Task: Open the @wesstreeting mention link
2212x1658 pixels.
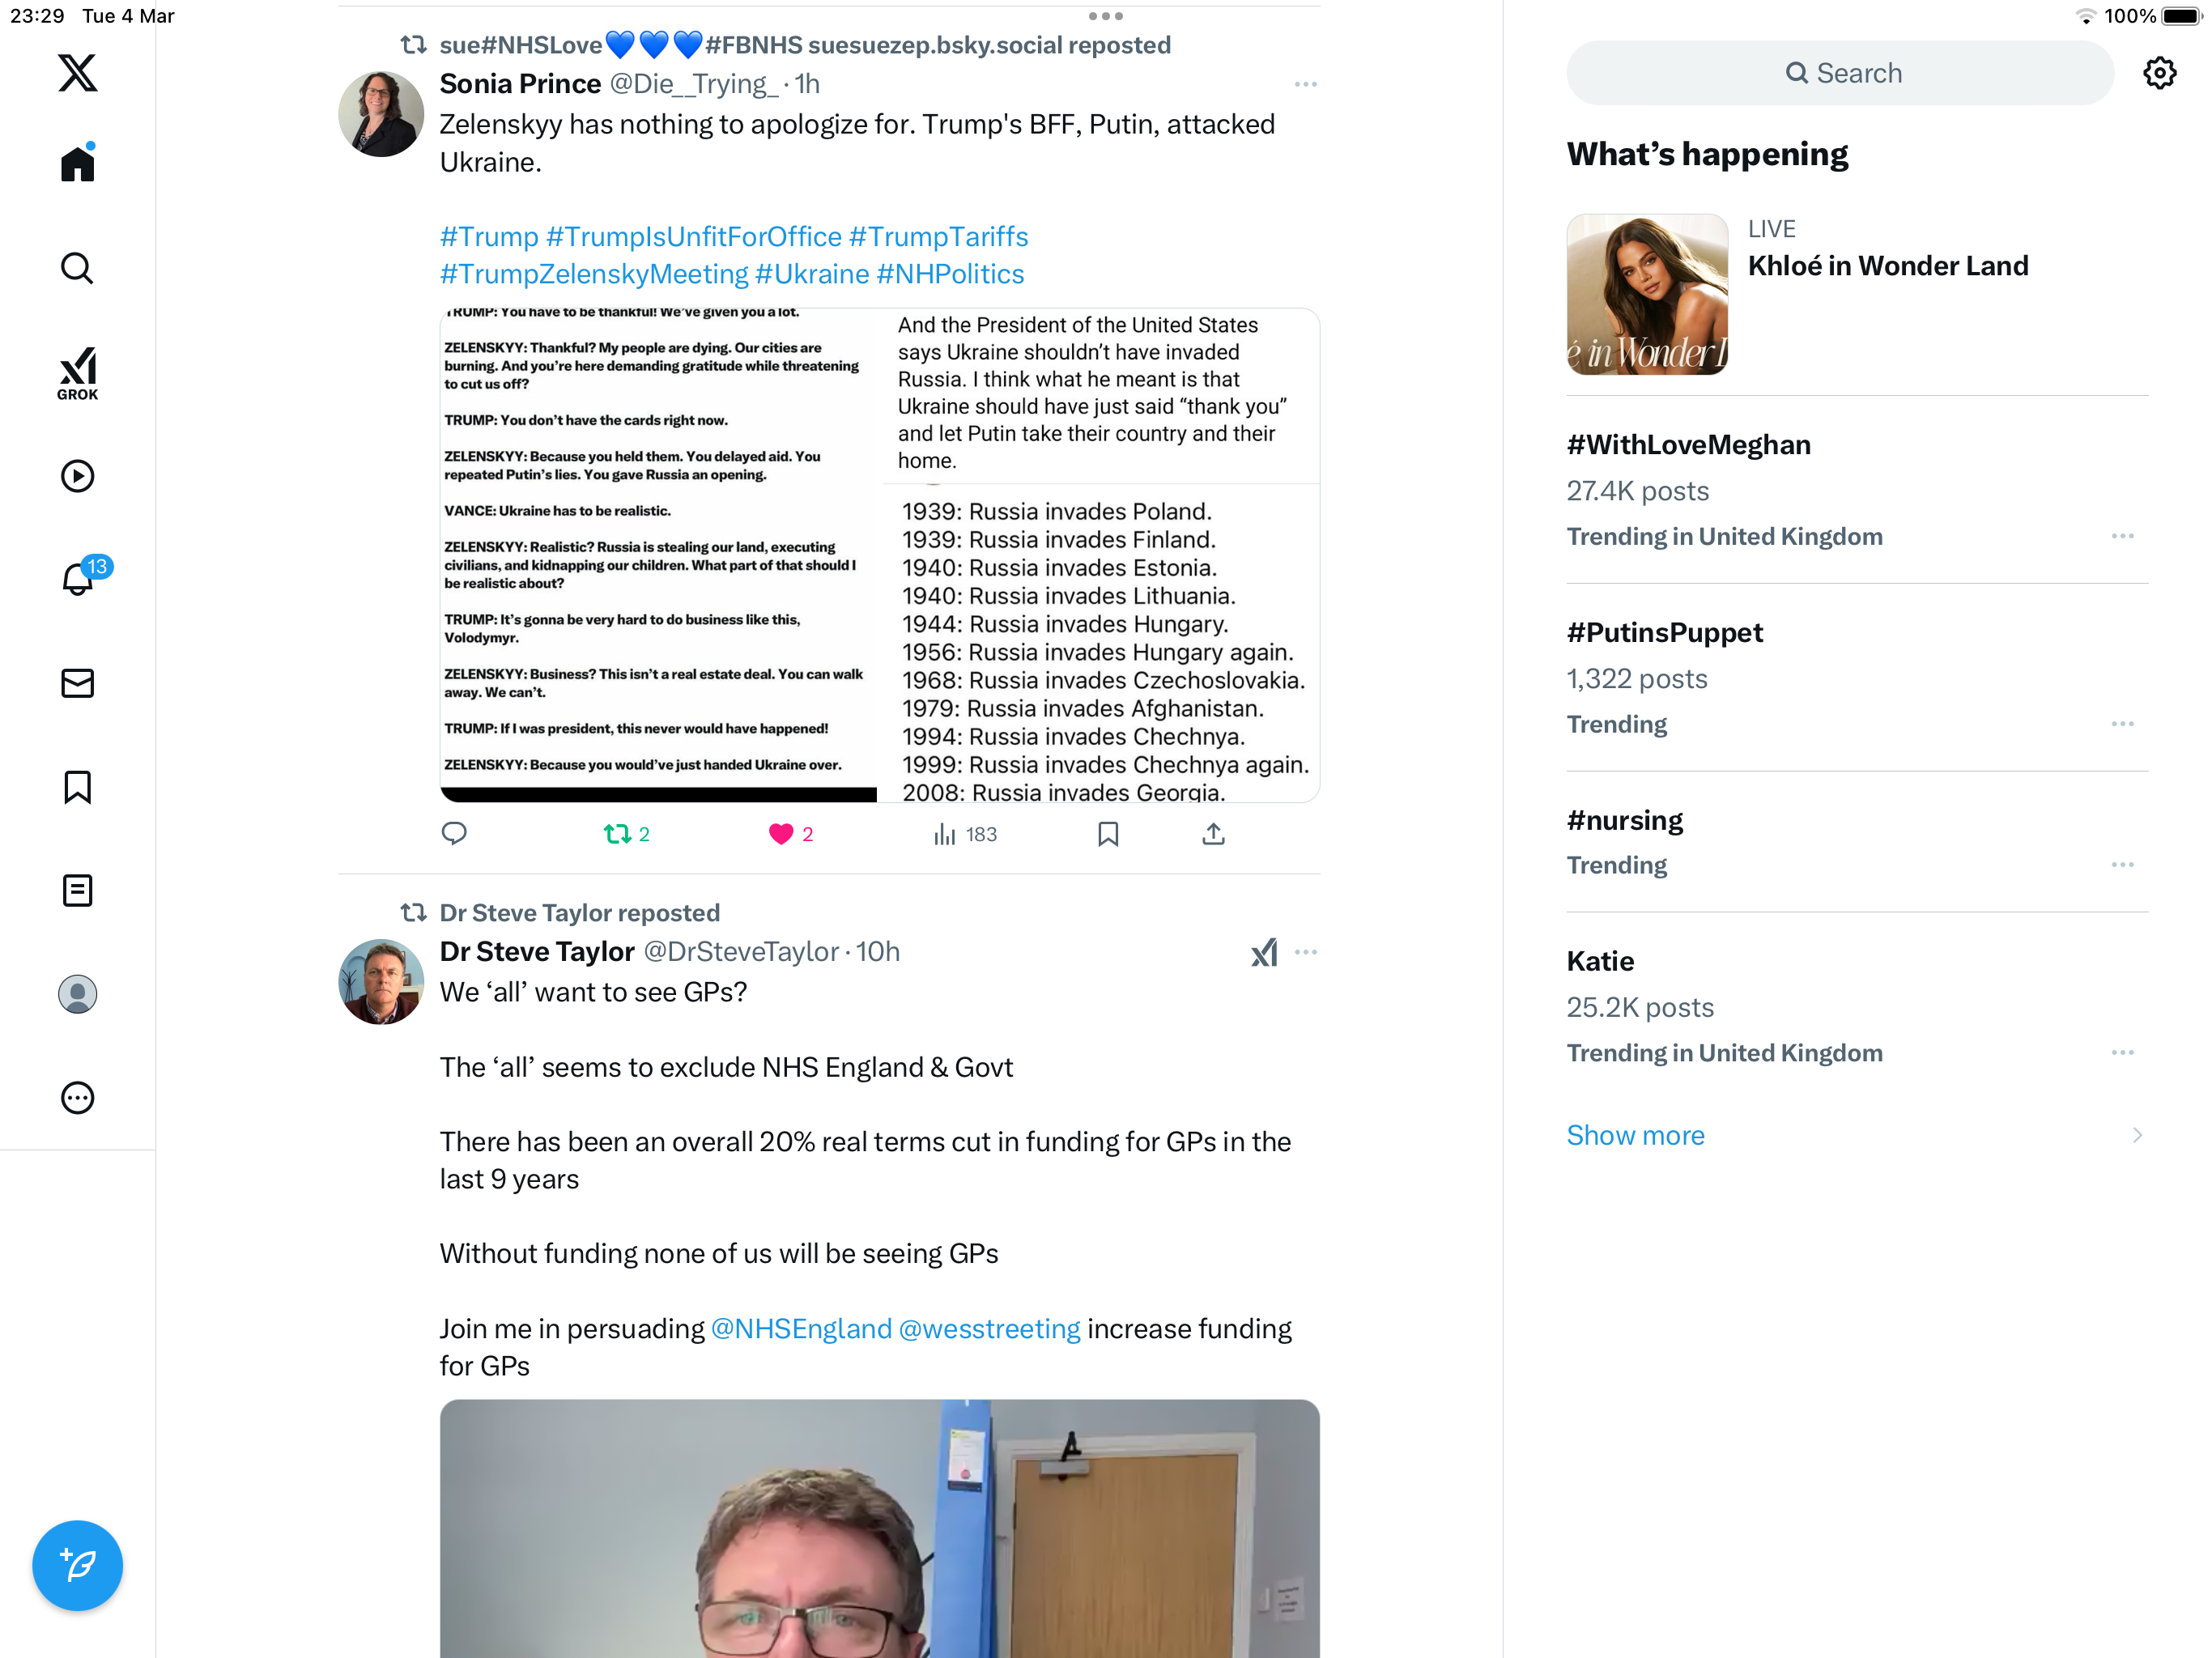Action: 989,1329
